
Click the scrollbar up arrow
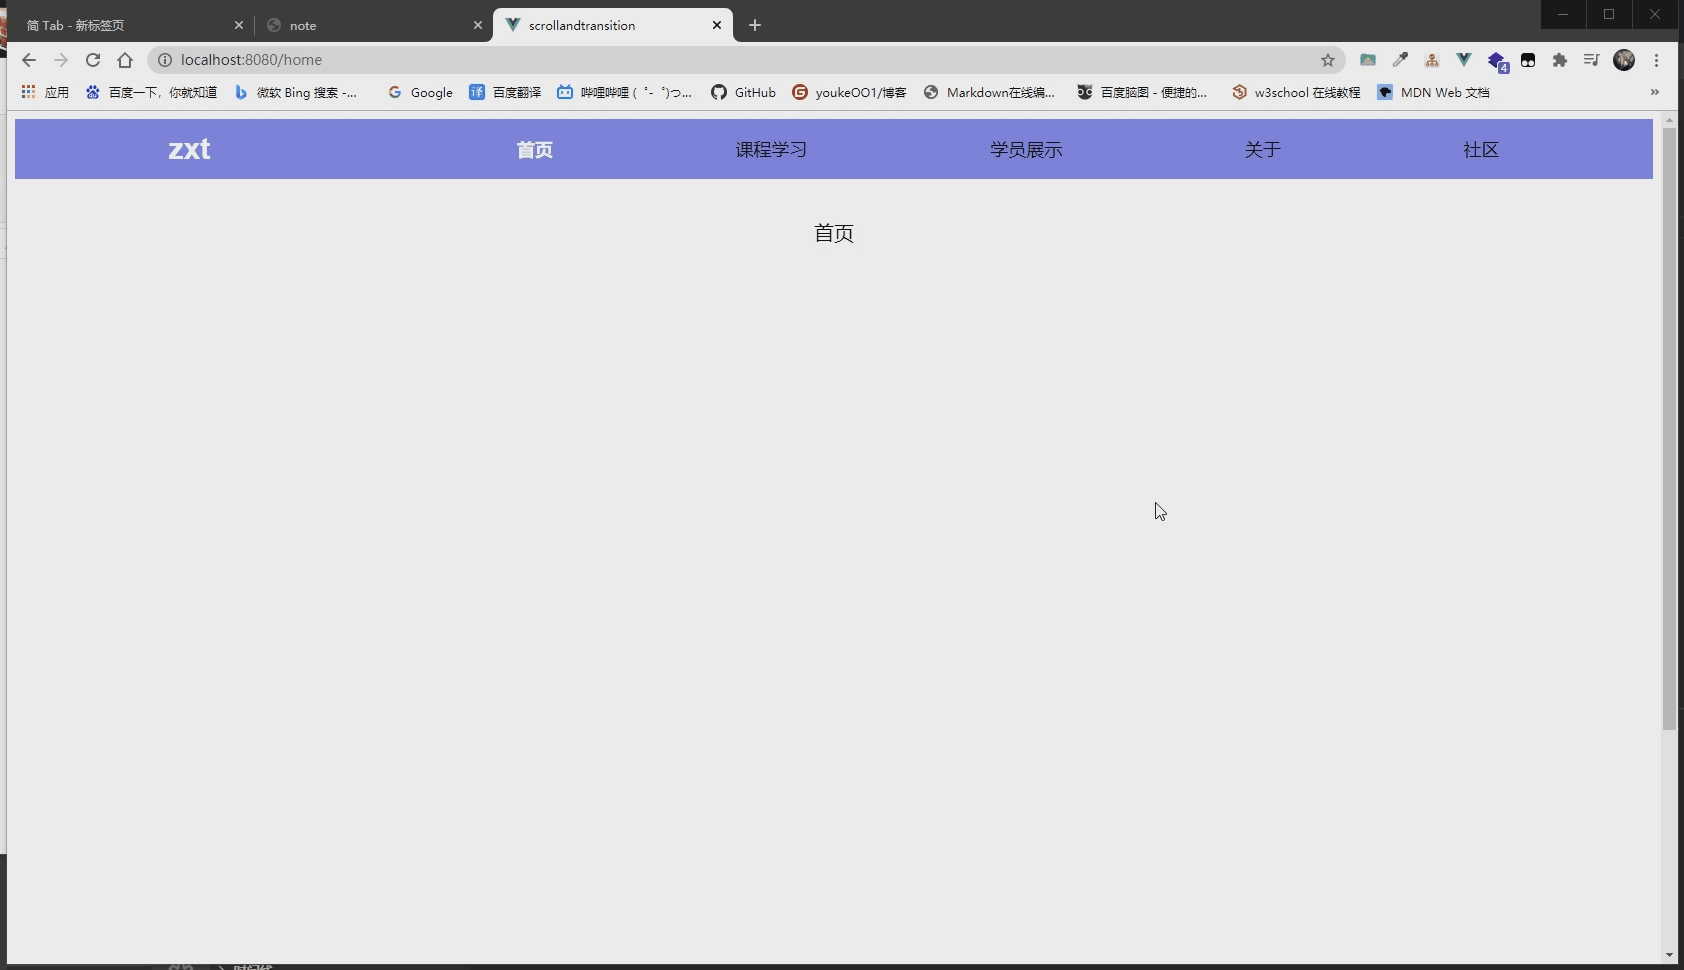click(x=1669, y=120)
